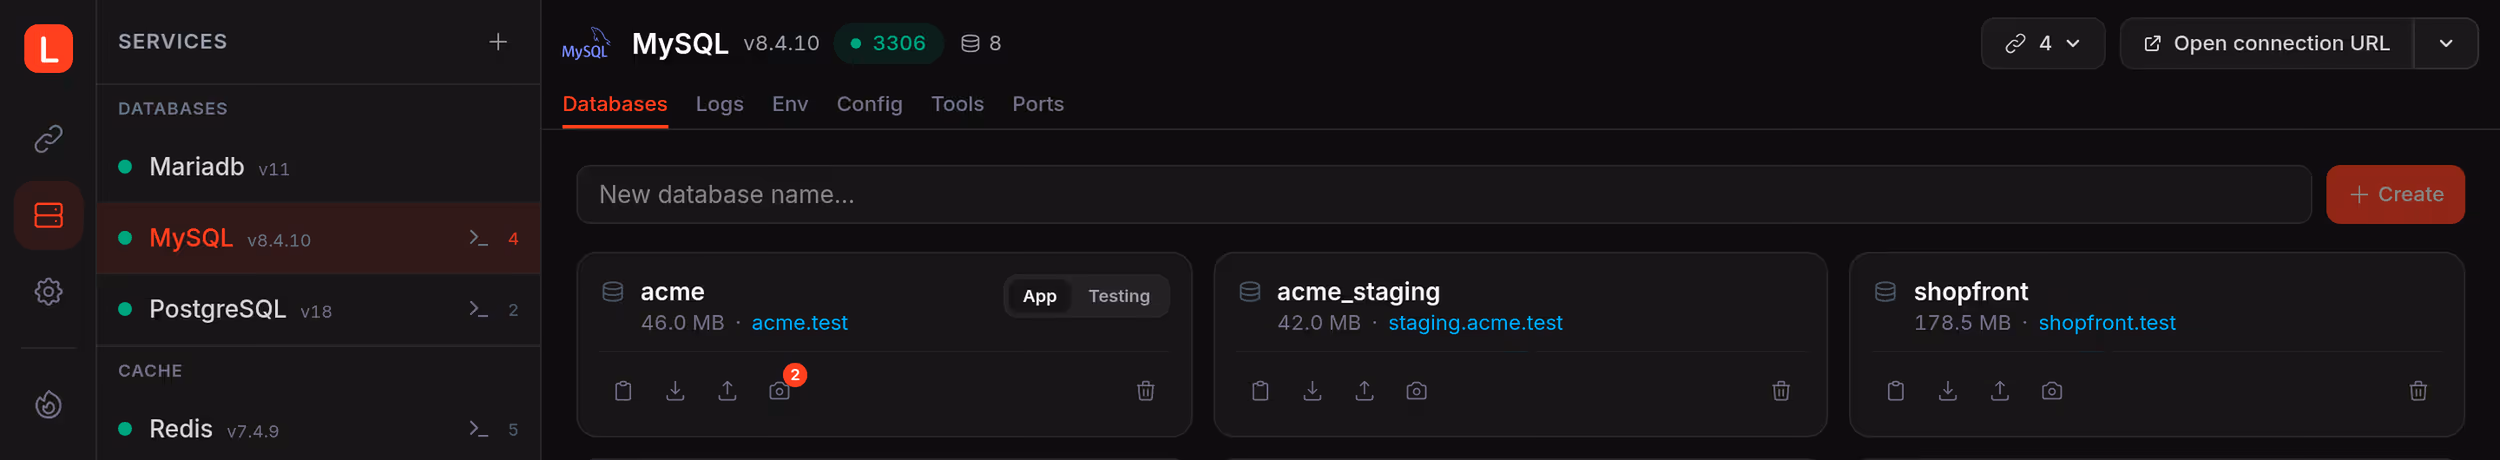Open settings gear in left rail

[48, 292]
